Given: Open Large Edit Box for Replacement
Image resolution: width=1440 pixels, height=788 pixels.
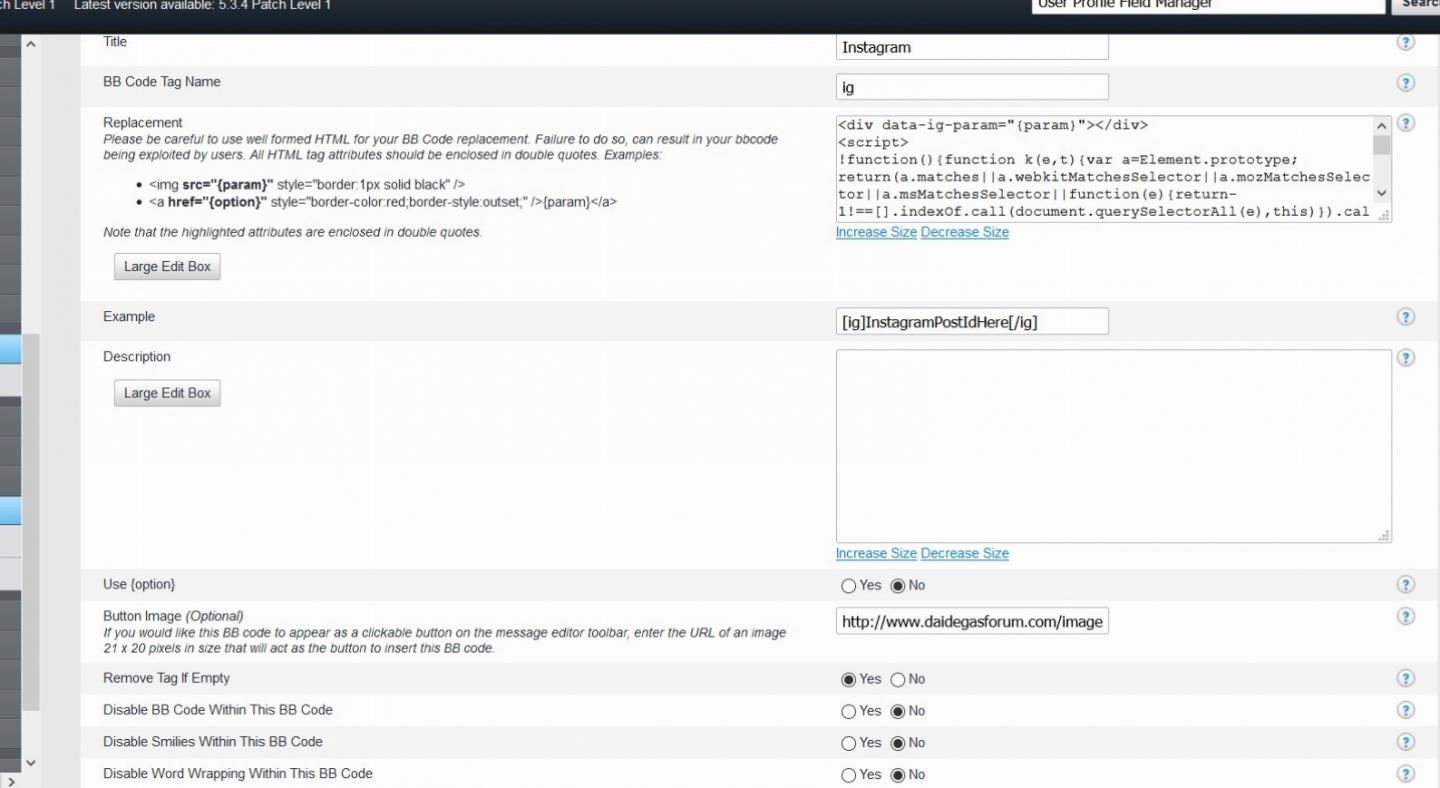Looking at the screenshot, I should [x=167, y=267].
